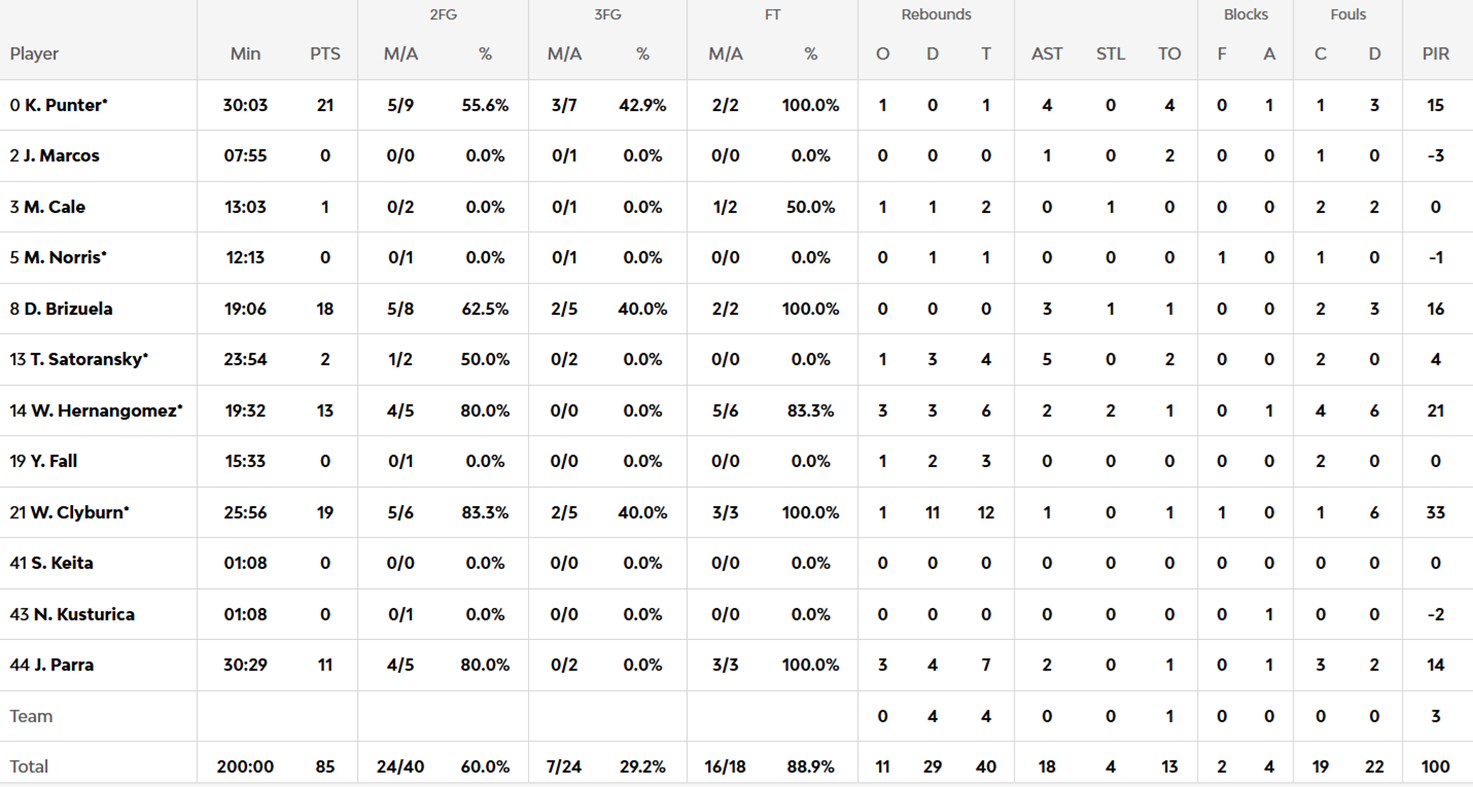Sort by PIR column header

click(x=1436, y=54)
